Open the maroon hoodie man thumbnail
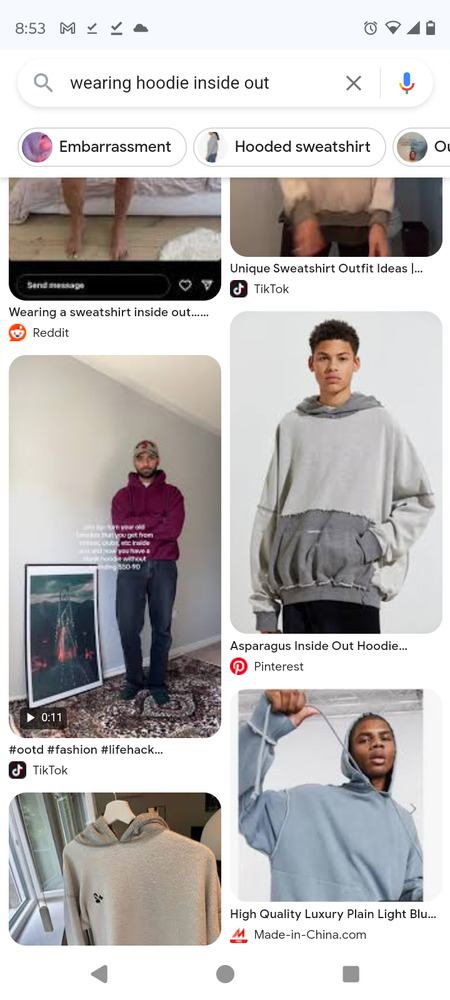This screenshot has width=450, height=1000. tap(115, 547)
